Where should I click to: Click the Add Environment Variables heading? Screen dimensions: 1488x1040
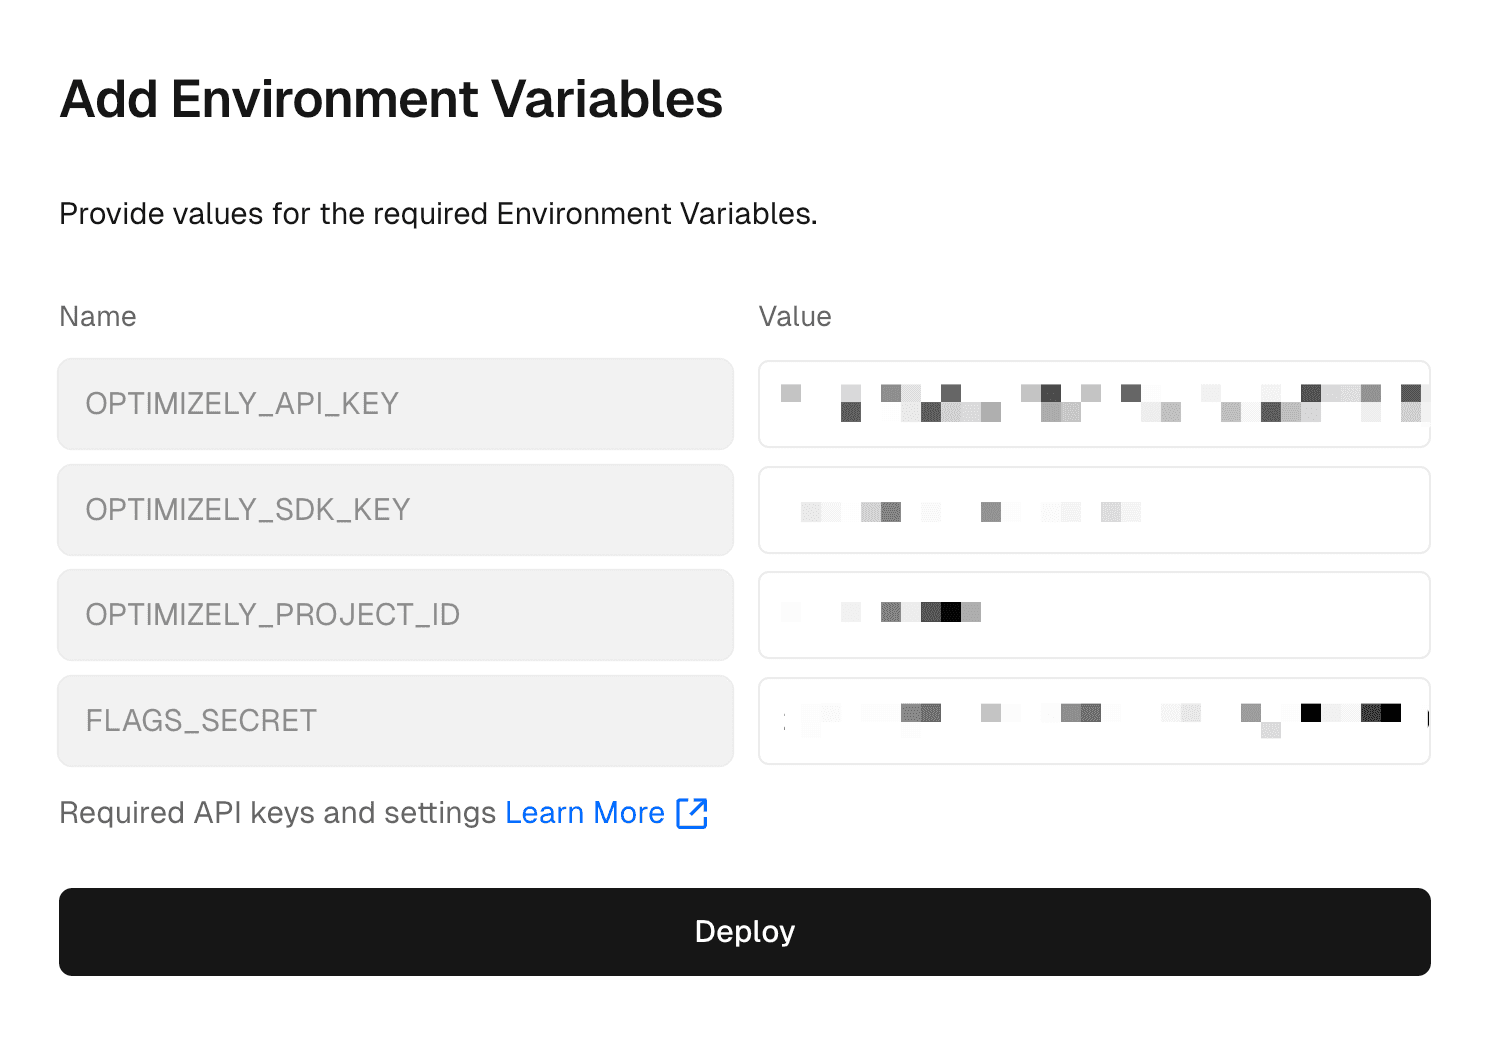click(391, 99)
